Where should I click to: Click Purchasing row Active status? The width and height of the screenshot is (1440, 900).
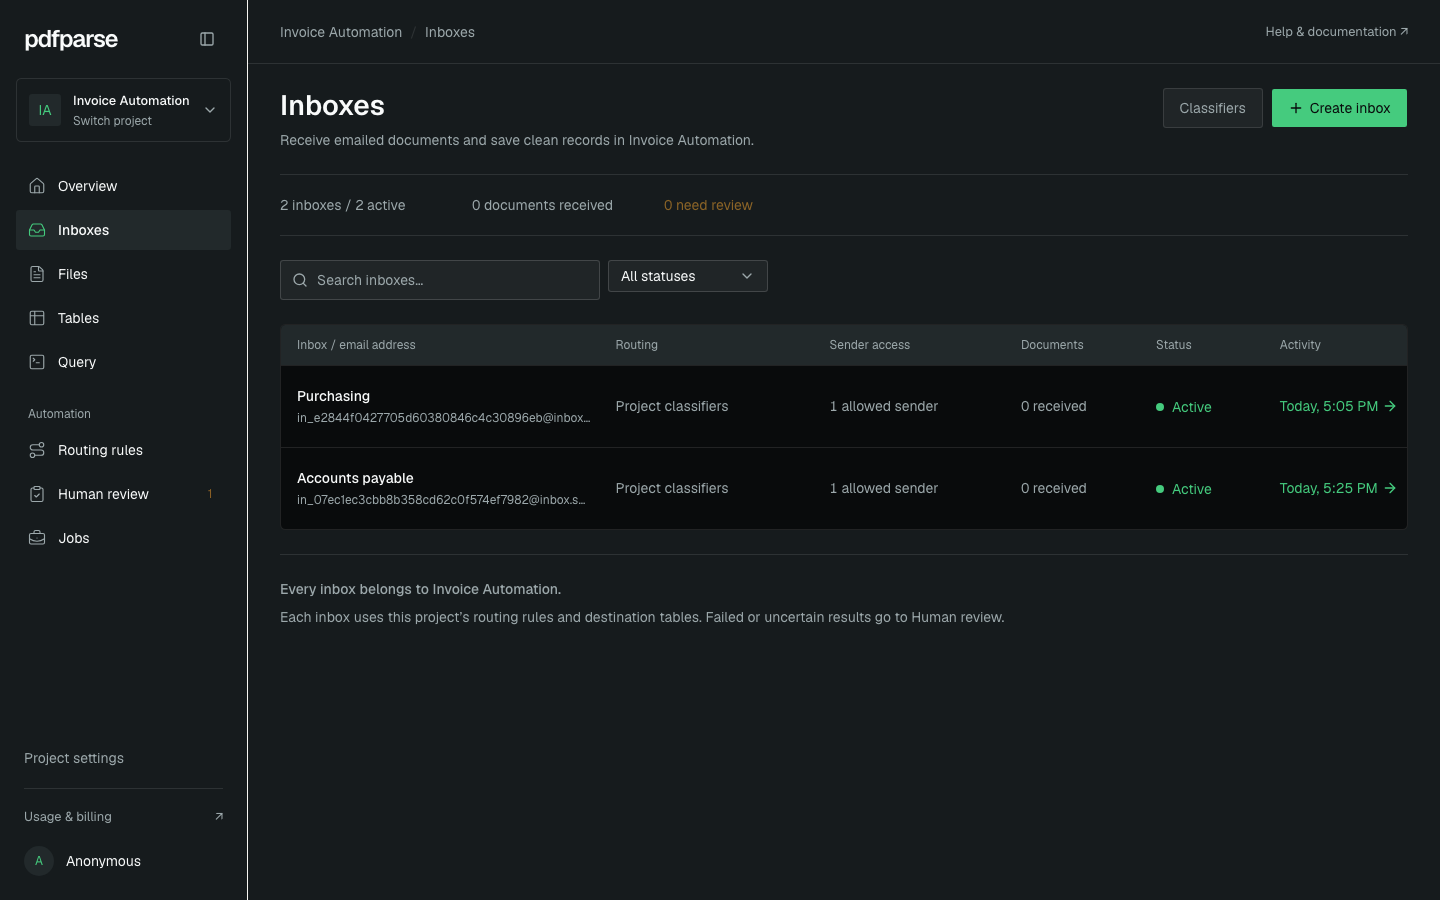tap(1184, 407)
